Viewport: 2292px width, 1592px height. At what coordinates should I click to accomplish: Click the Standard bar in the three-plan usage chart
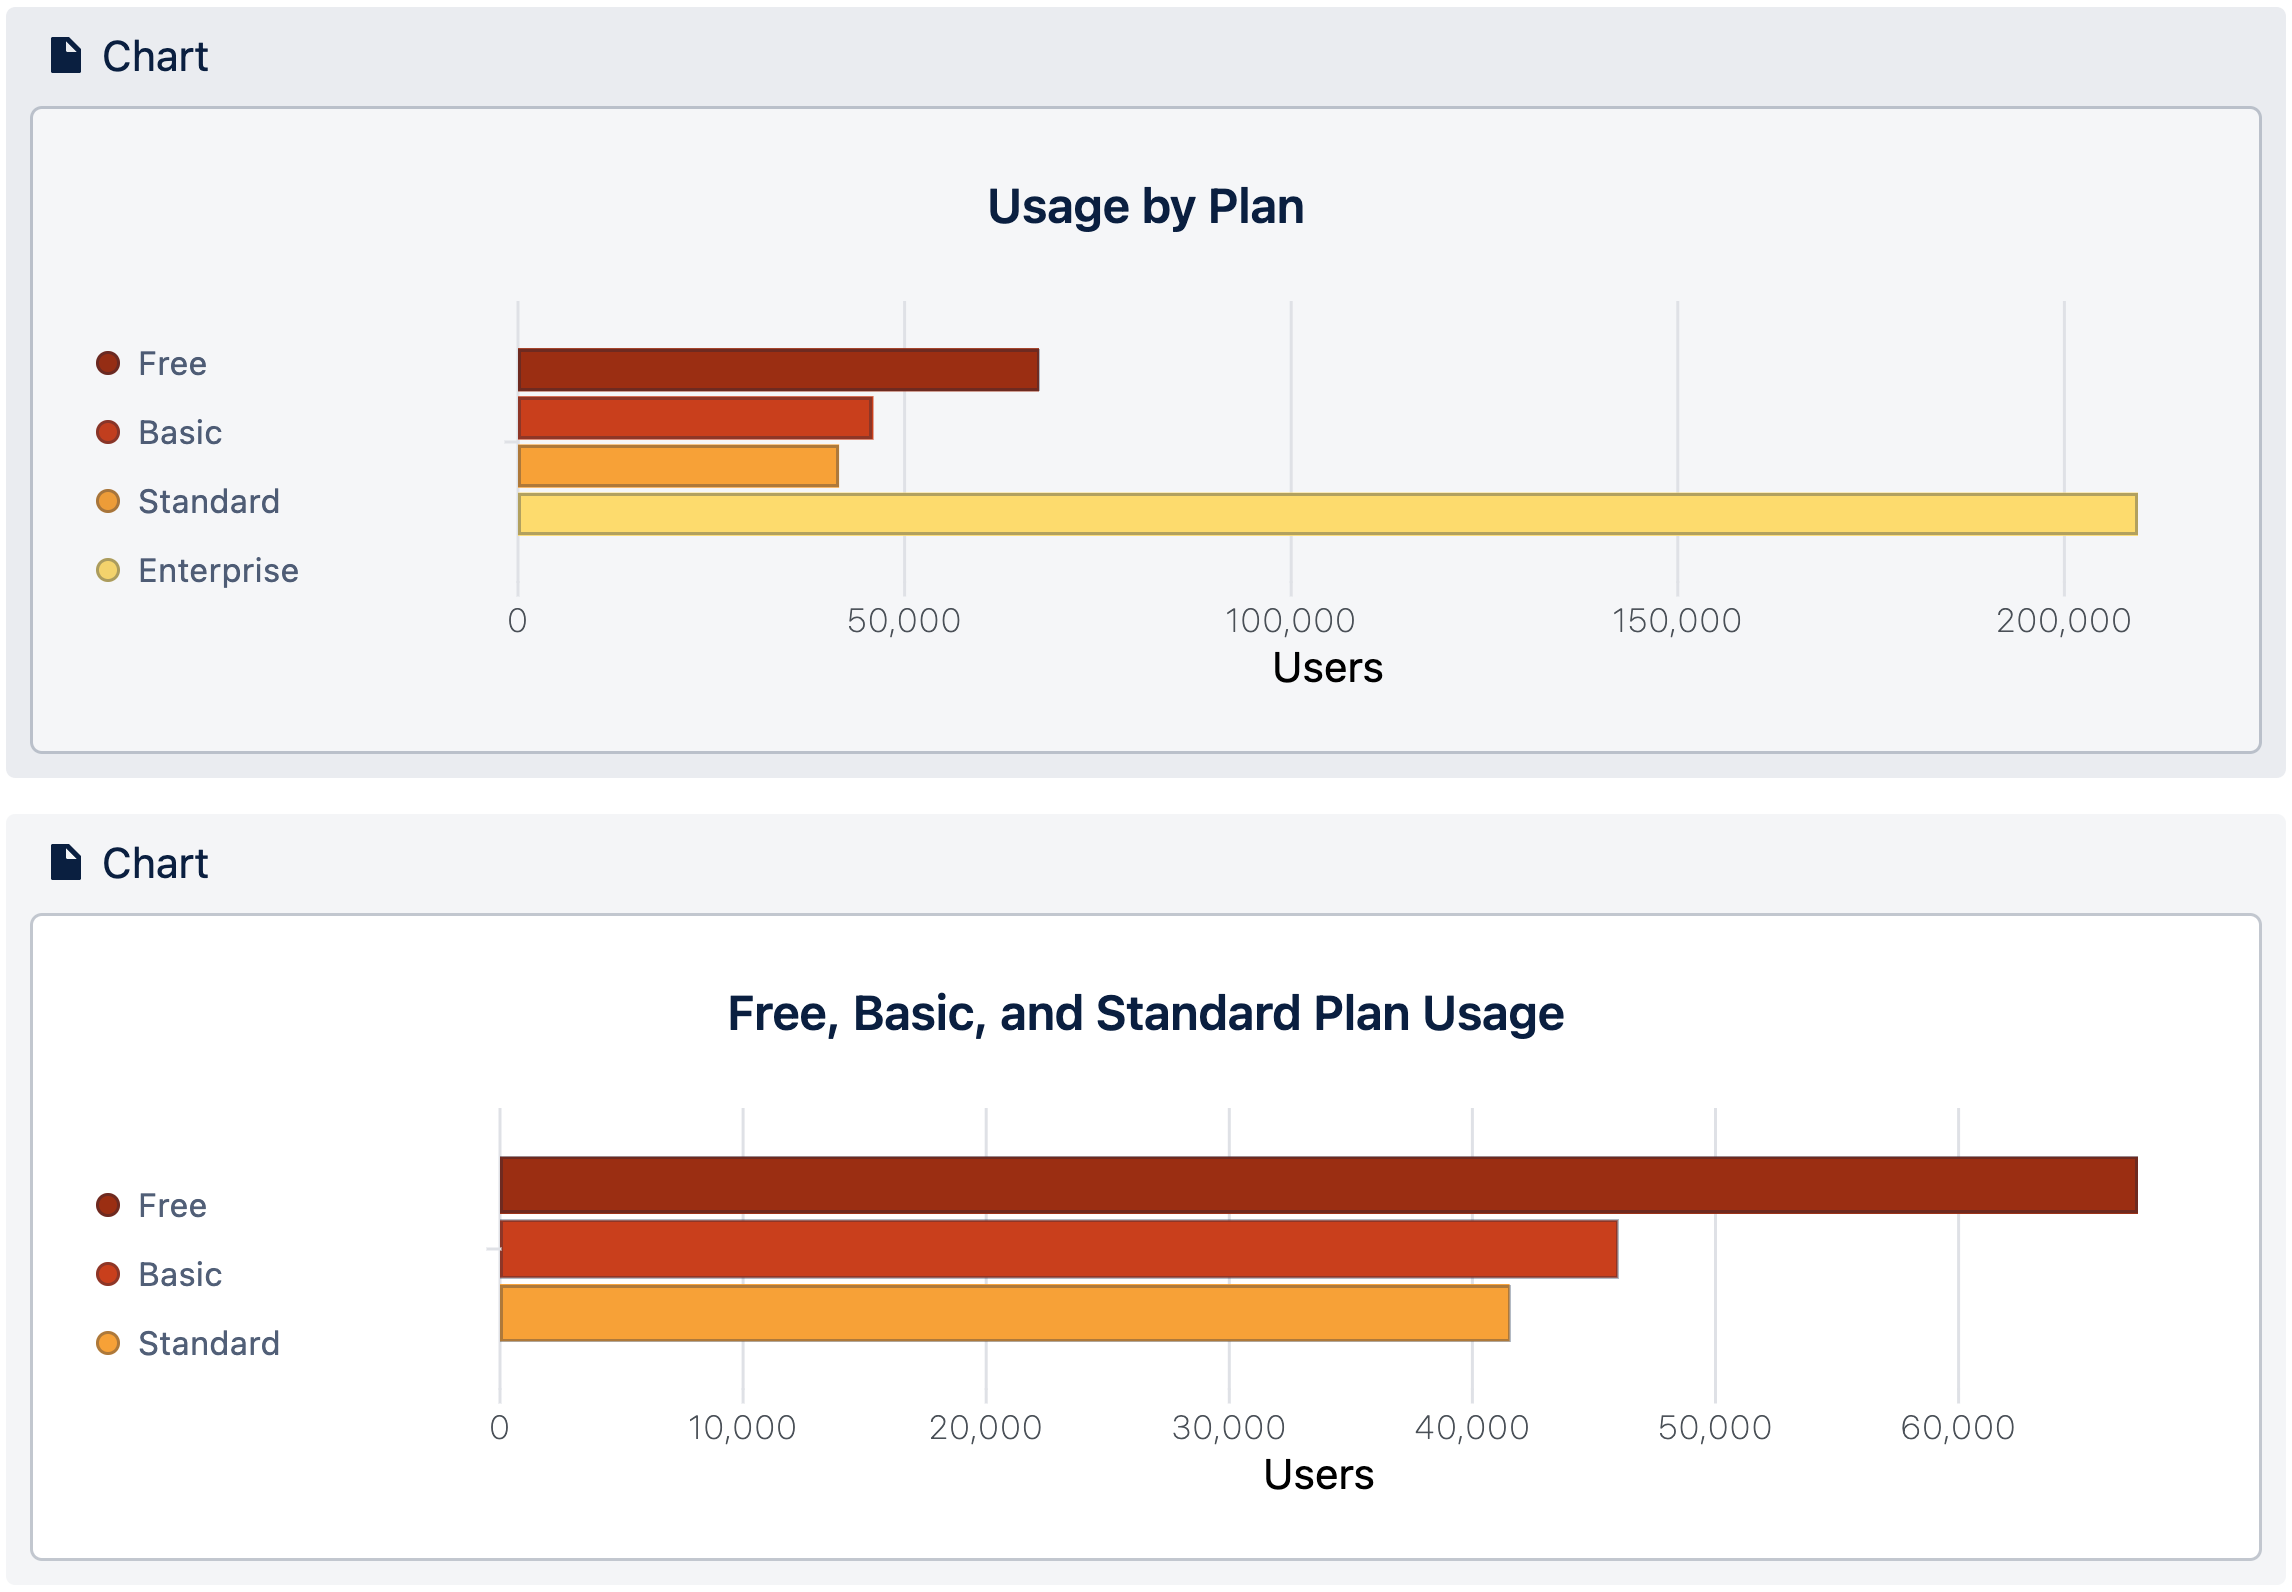click(x=1004, y=1313)
